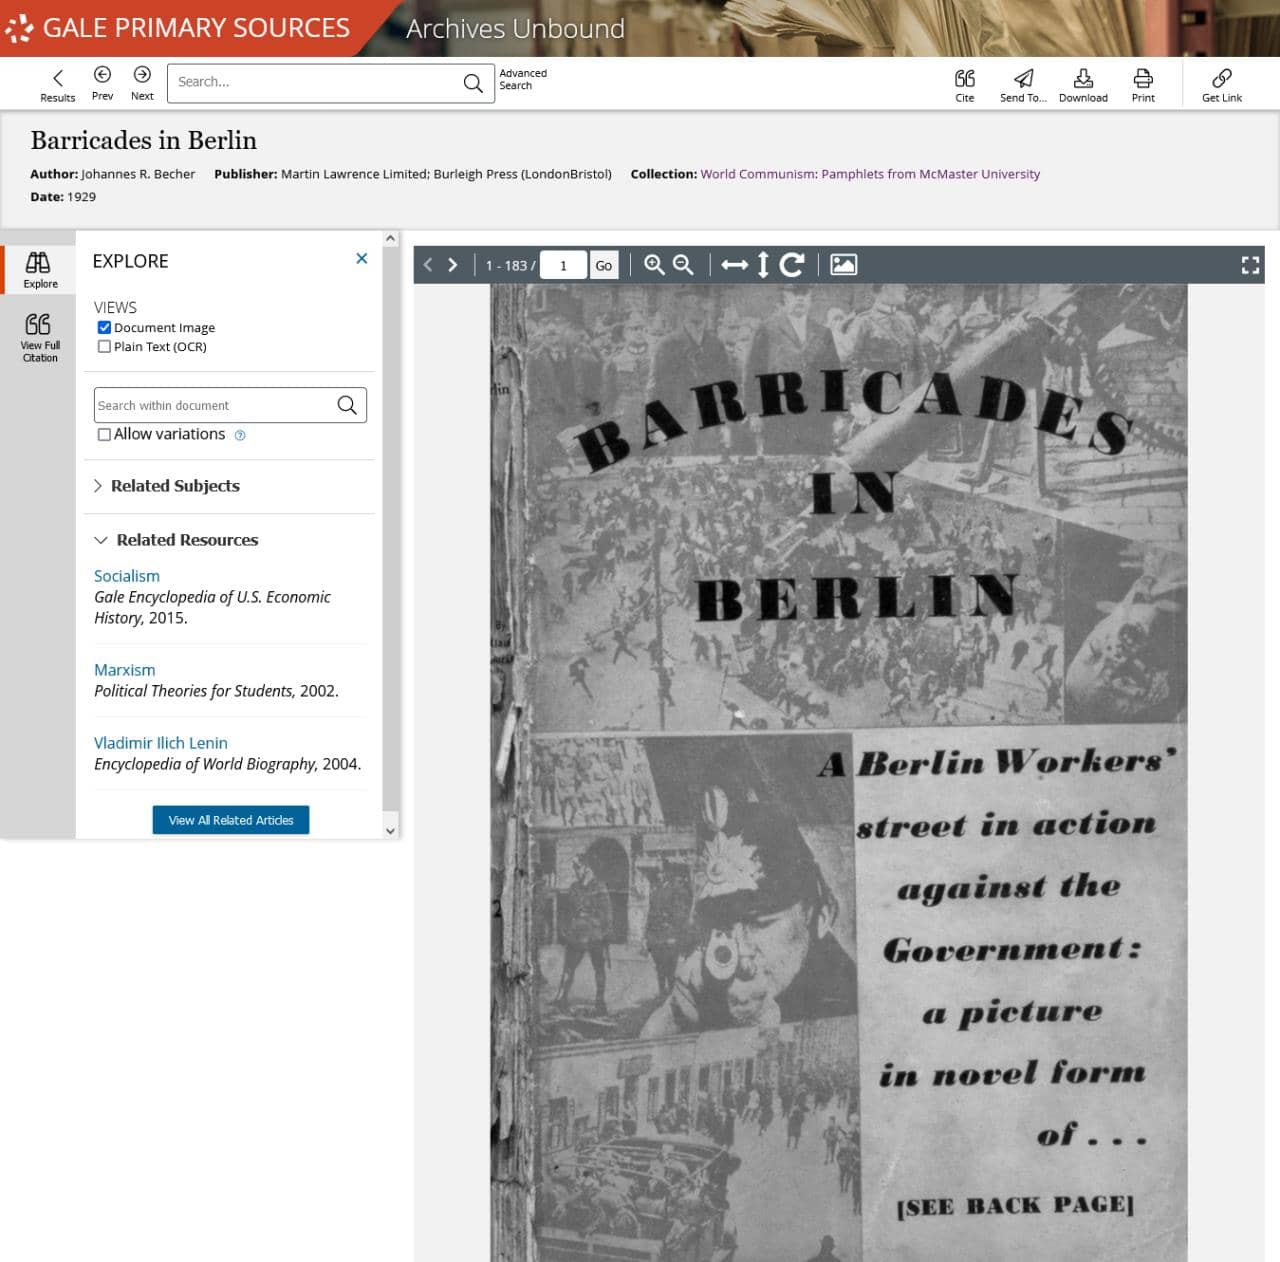Image resolution: width=1280 pixels, height=1262 pixels.
Task: Fit document to width
Action: (735, 265)
